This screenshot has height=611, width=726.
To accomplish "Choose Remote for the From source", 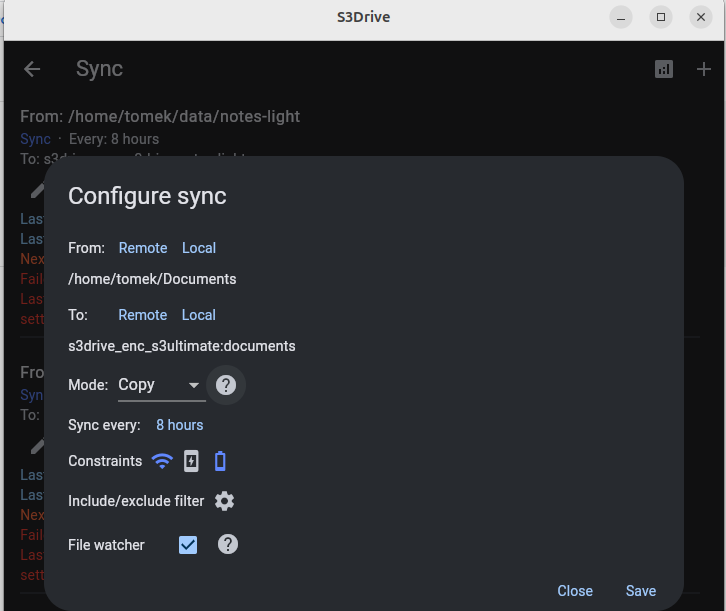I will pos(143,248).
